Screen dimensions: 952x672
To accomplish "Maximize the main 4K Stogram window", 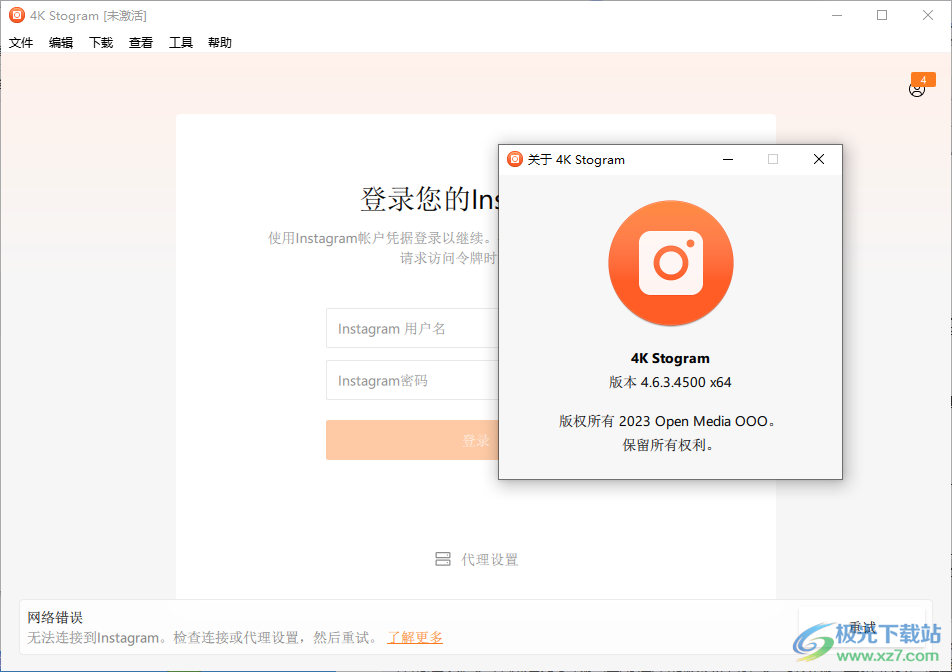I will pos(882,15).
